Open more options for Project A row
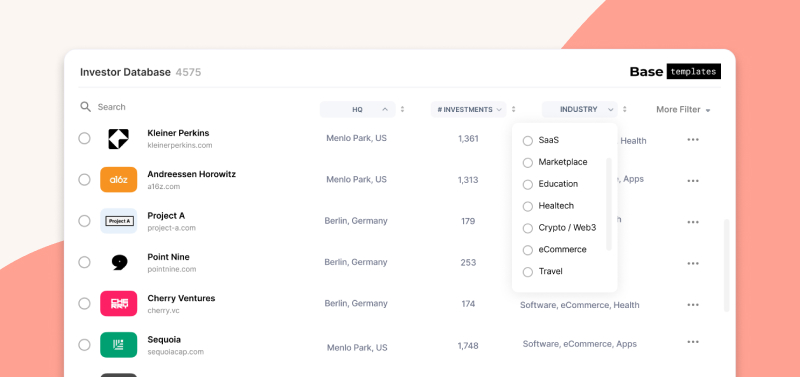 [693, 222]
